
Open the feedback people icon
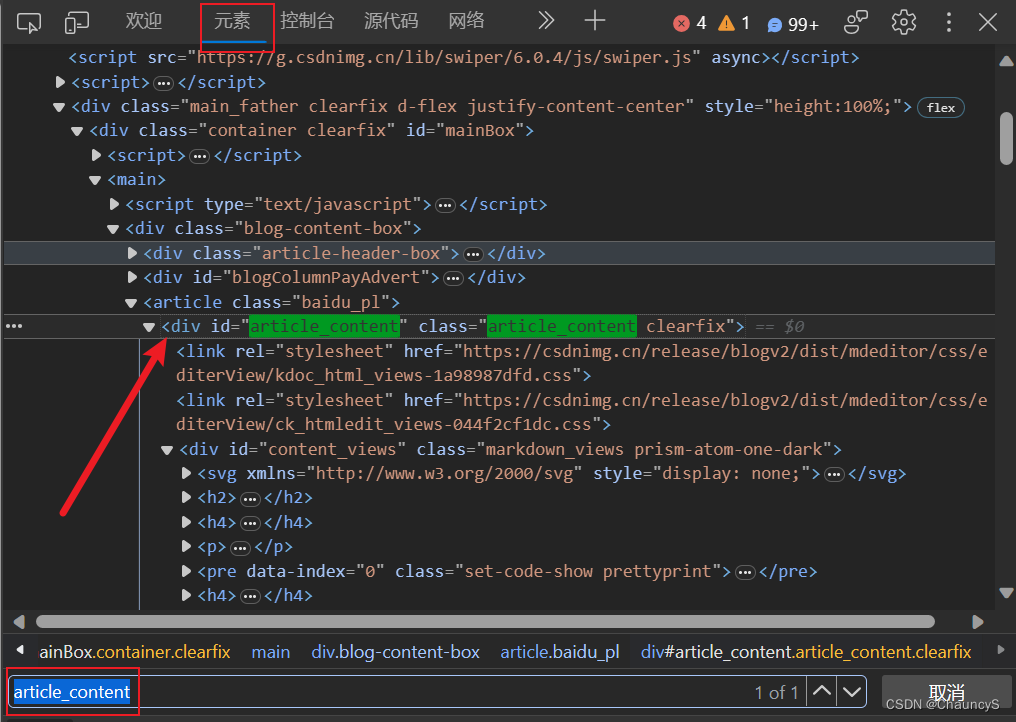pos(855,22)
